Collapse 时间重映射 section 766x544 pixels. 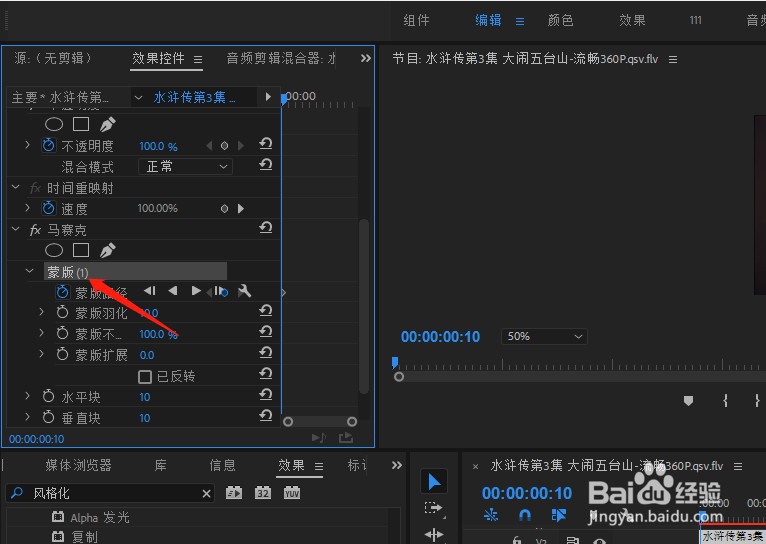[16, 187]
